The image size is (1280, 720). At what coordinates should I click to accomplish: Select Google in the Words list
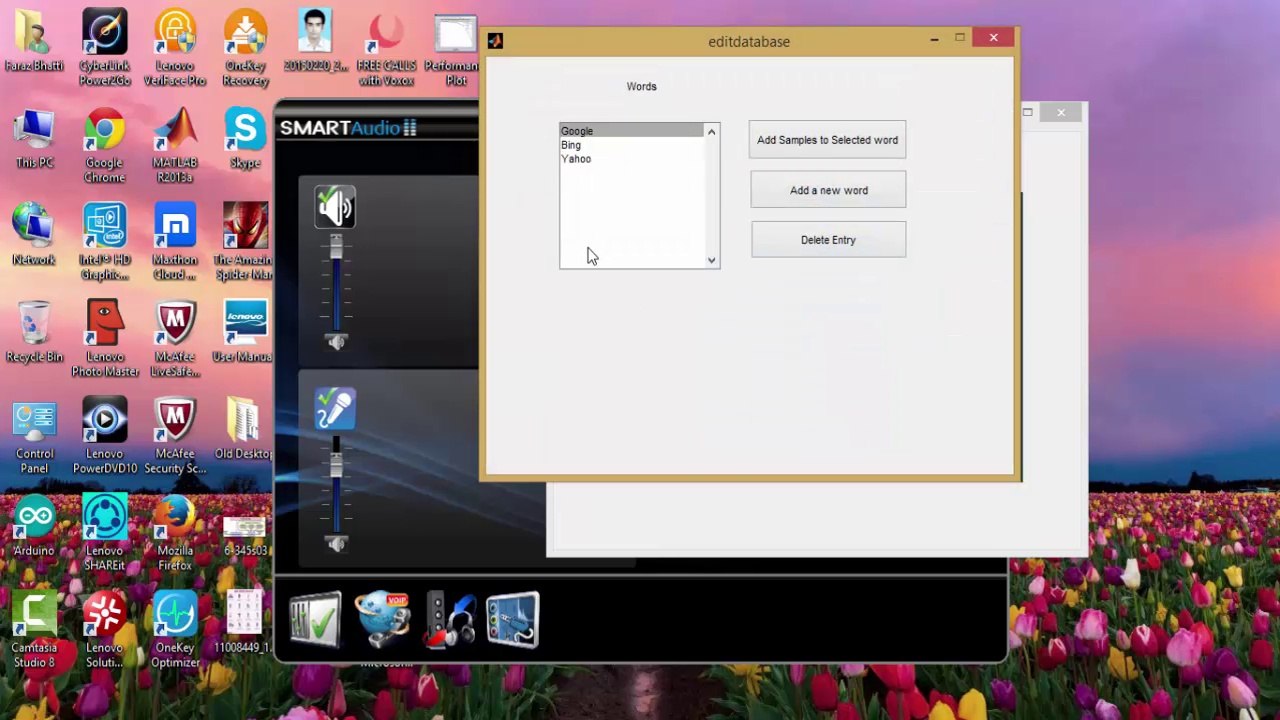point(631,131)
